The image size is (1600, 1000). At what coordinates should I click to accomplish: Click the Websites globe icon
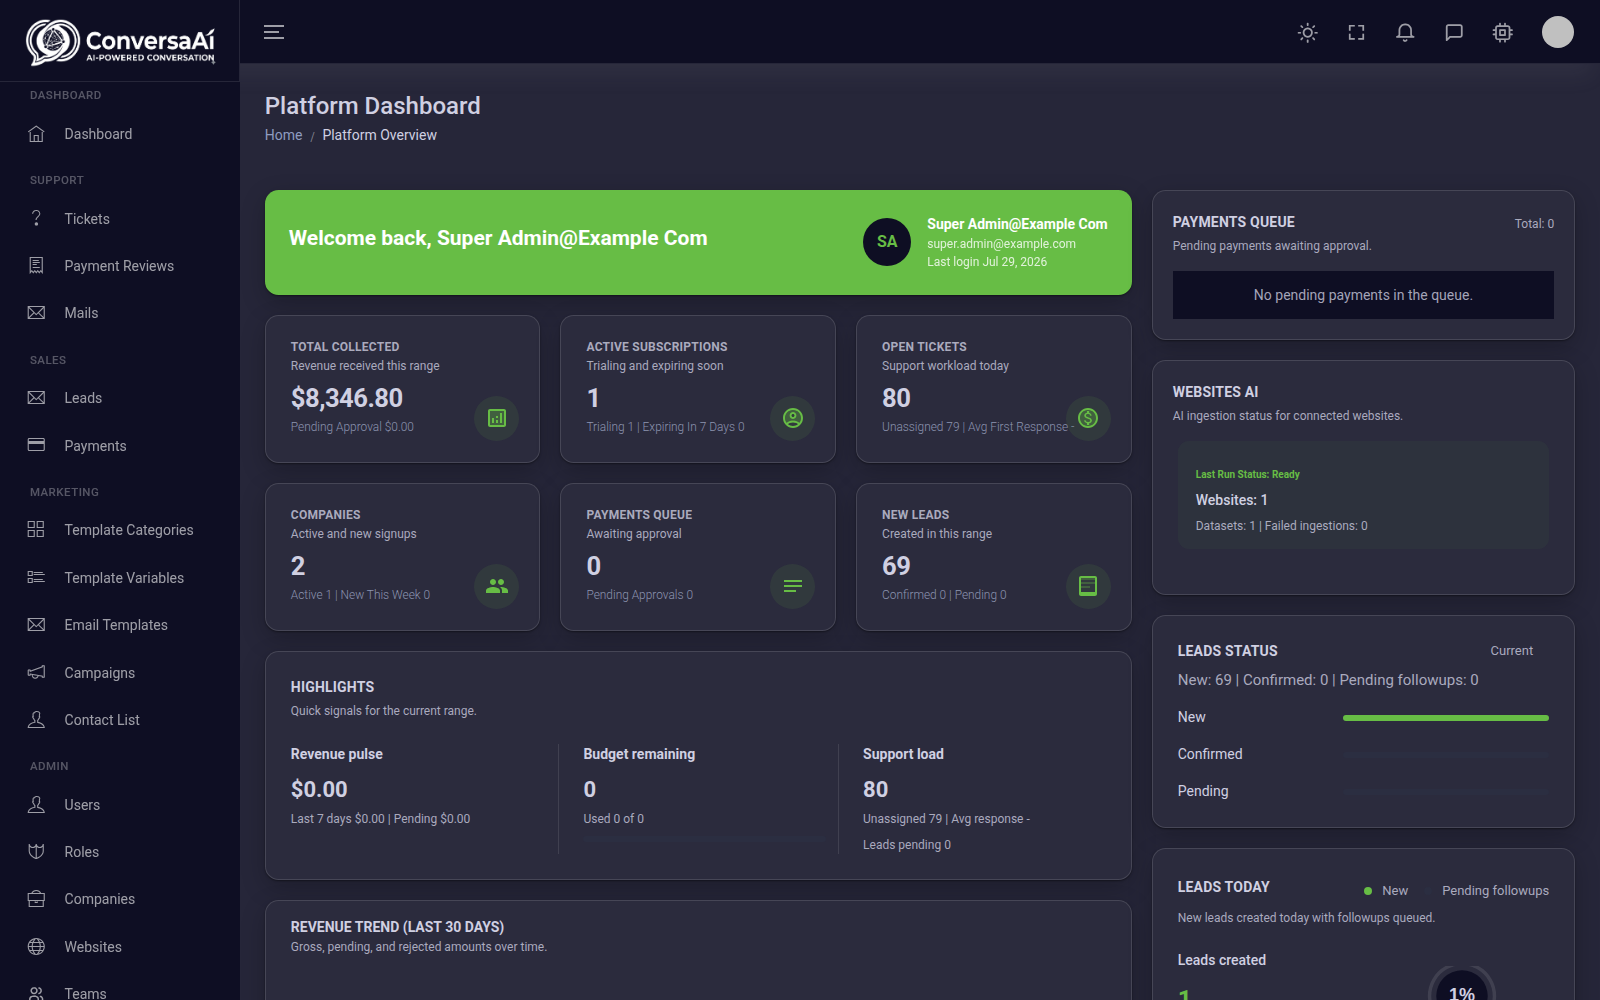36,946
